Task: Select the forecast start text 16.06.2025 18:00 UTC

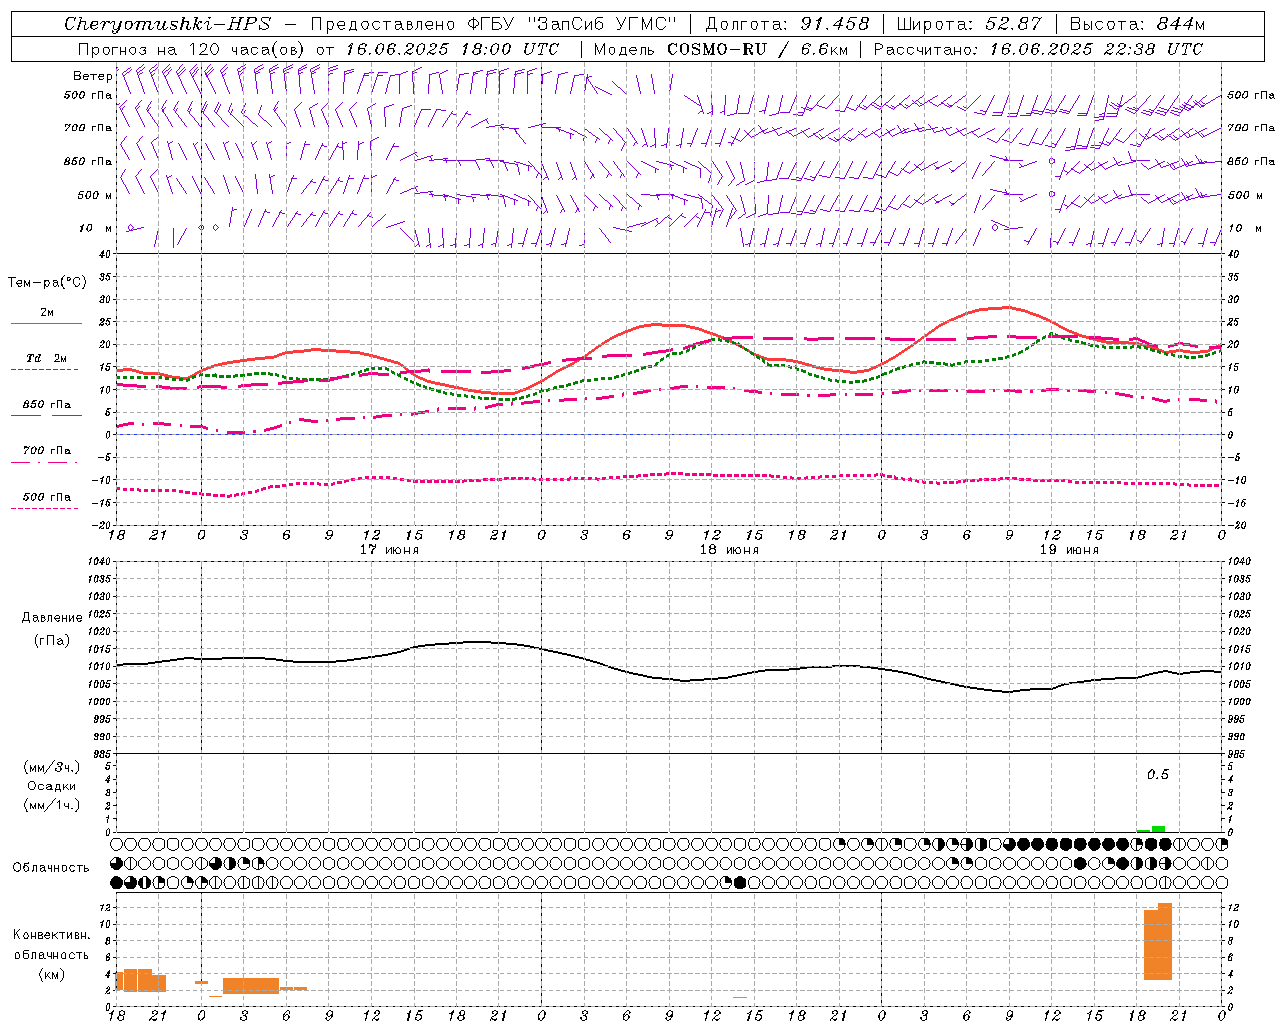Action: point(452,48)
